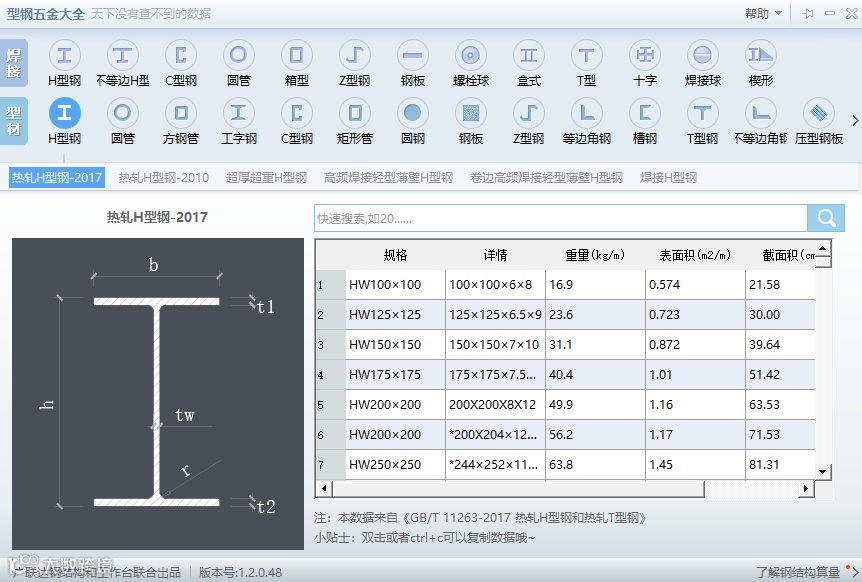Screen dimensions: 862x582
Task: Click the magnifier search button
Action: tap(826, 218)
